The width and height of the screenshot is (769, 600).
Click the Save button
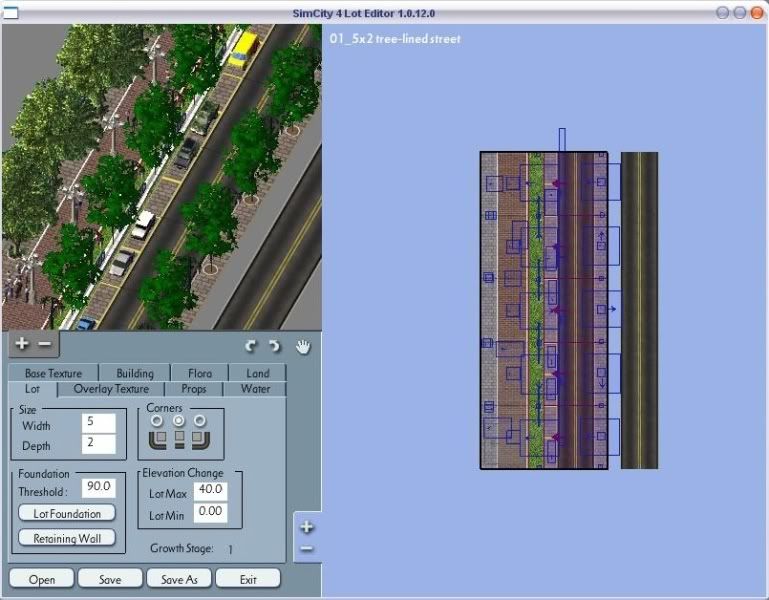(x=110, y=579)
